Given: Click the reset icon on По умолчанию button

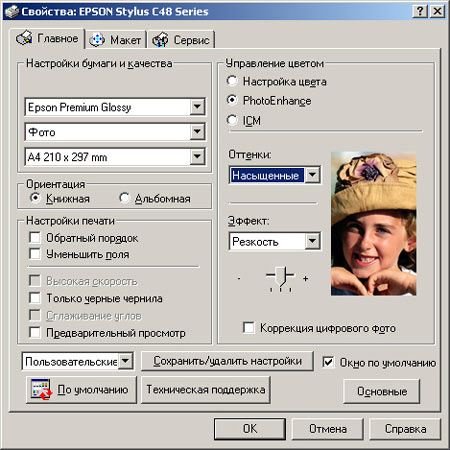Looking at the screenshot, I should (41, 389).
